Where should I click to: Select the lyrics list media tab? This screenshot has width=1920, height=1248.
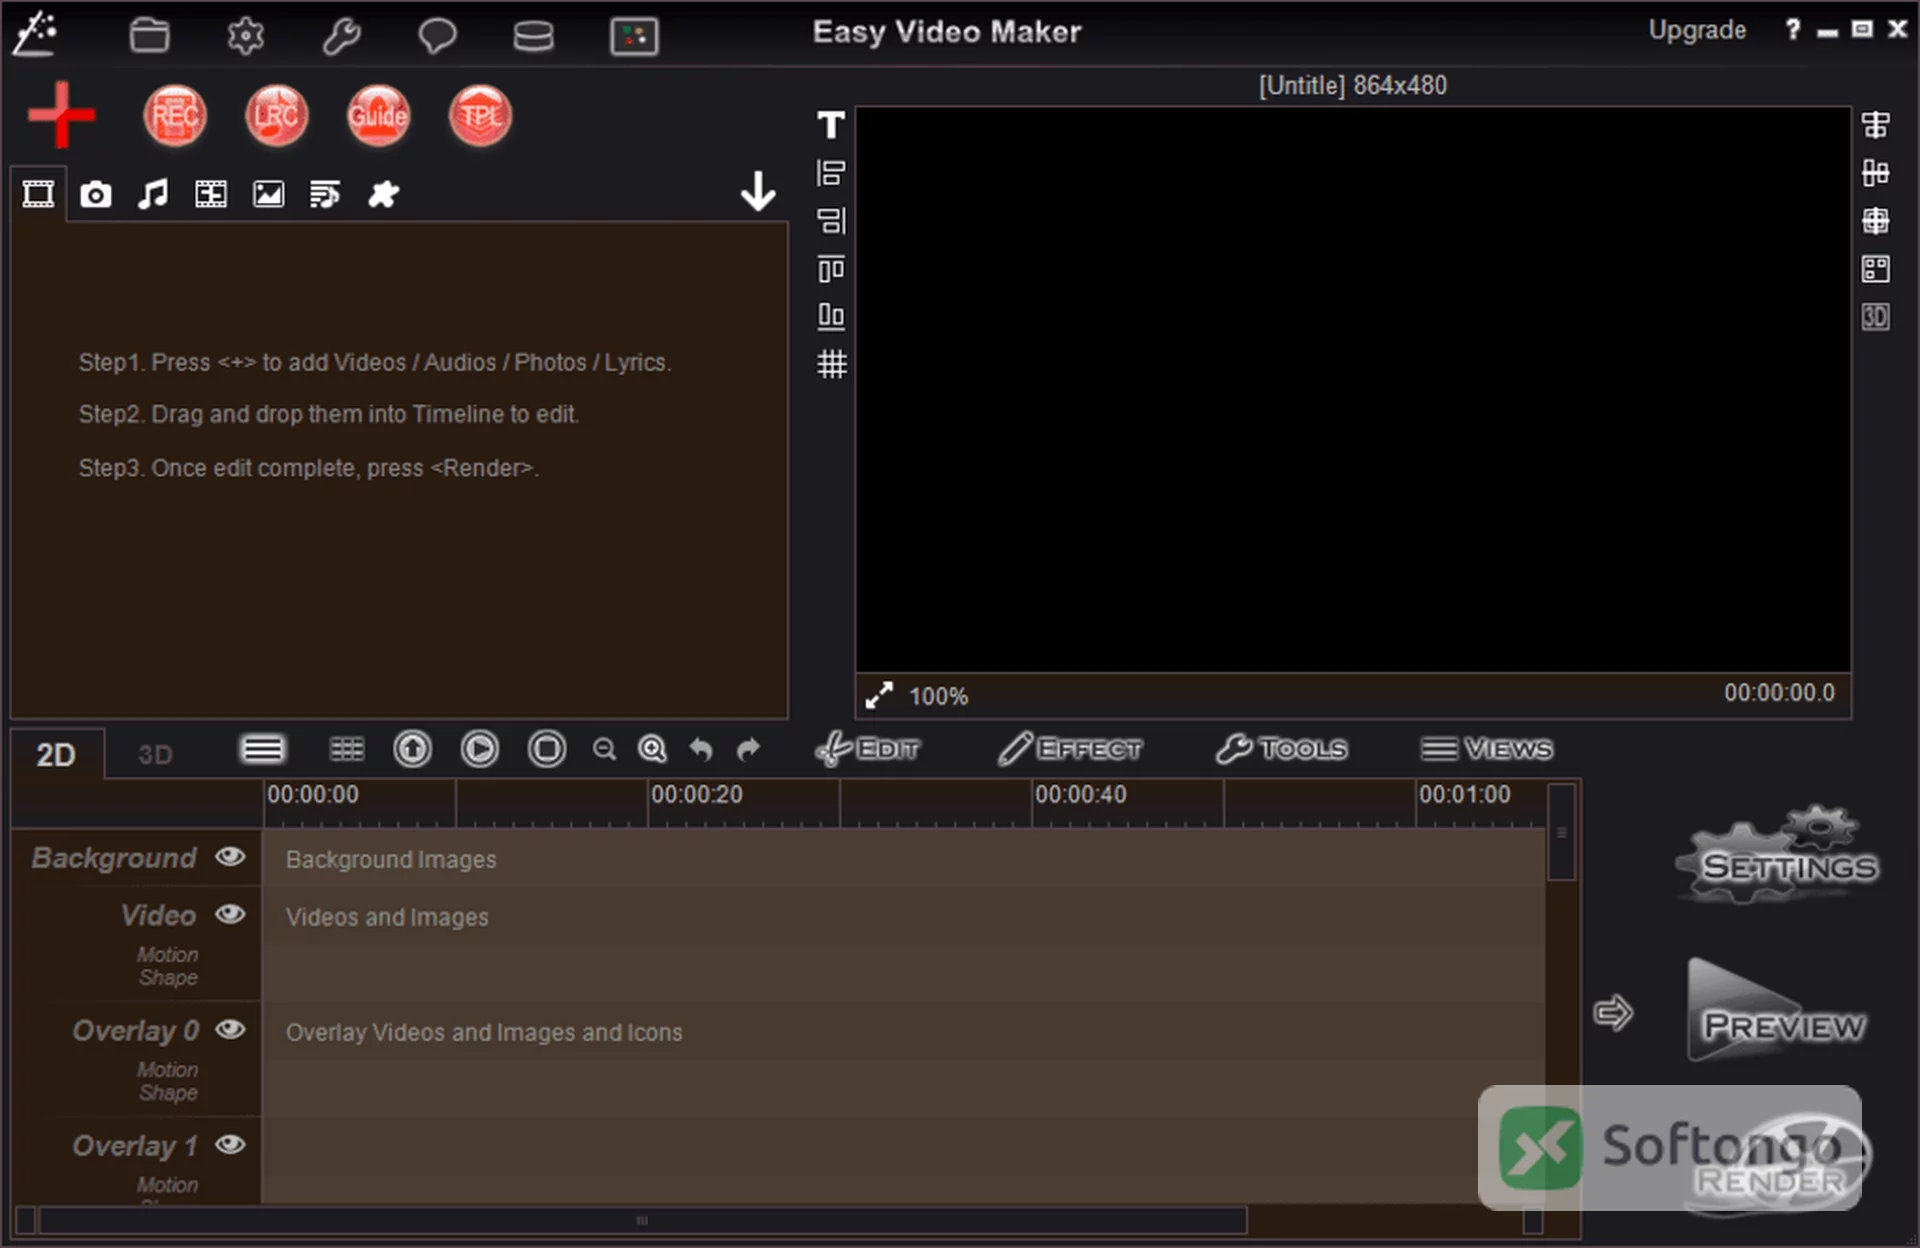pyautogui.click(x=325, y=194)
